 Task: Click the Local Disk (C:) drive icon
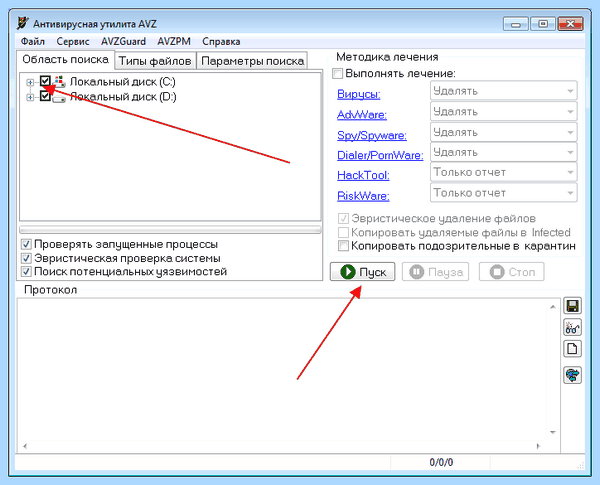tap(59, 82)
